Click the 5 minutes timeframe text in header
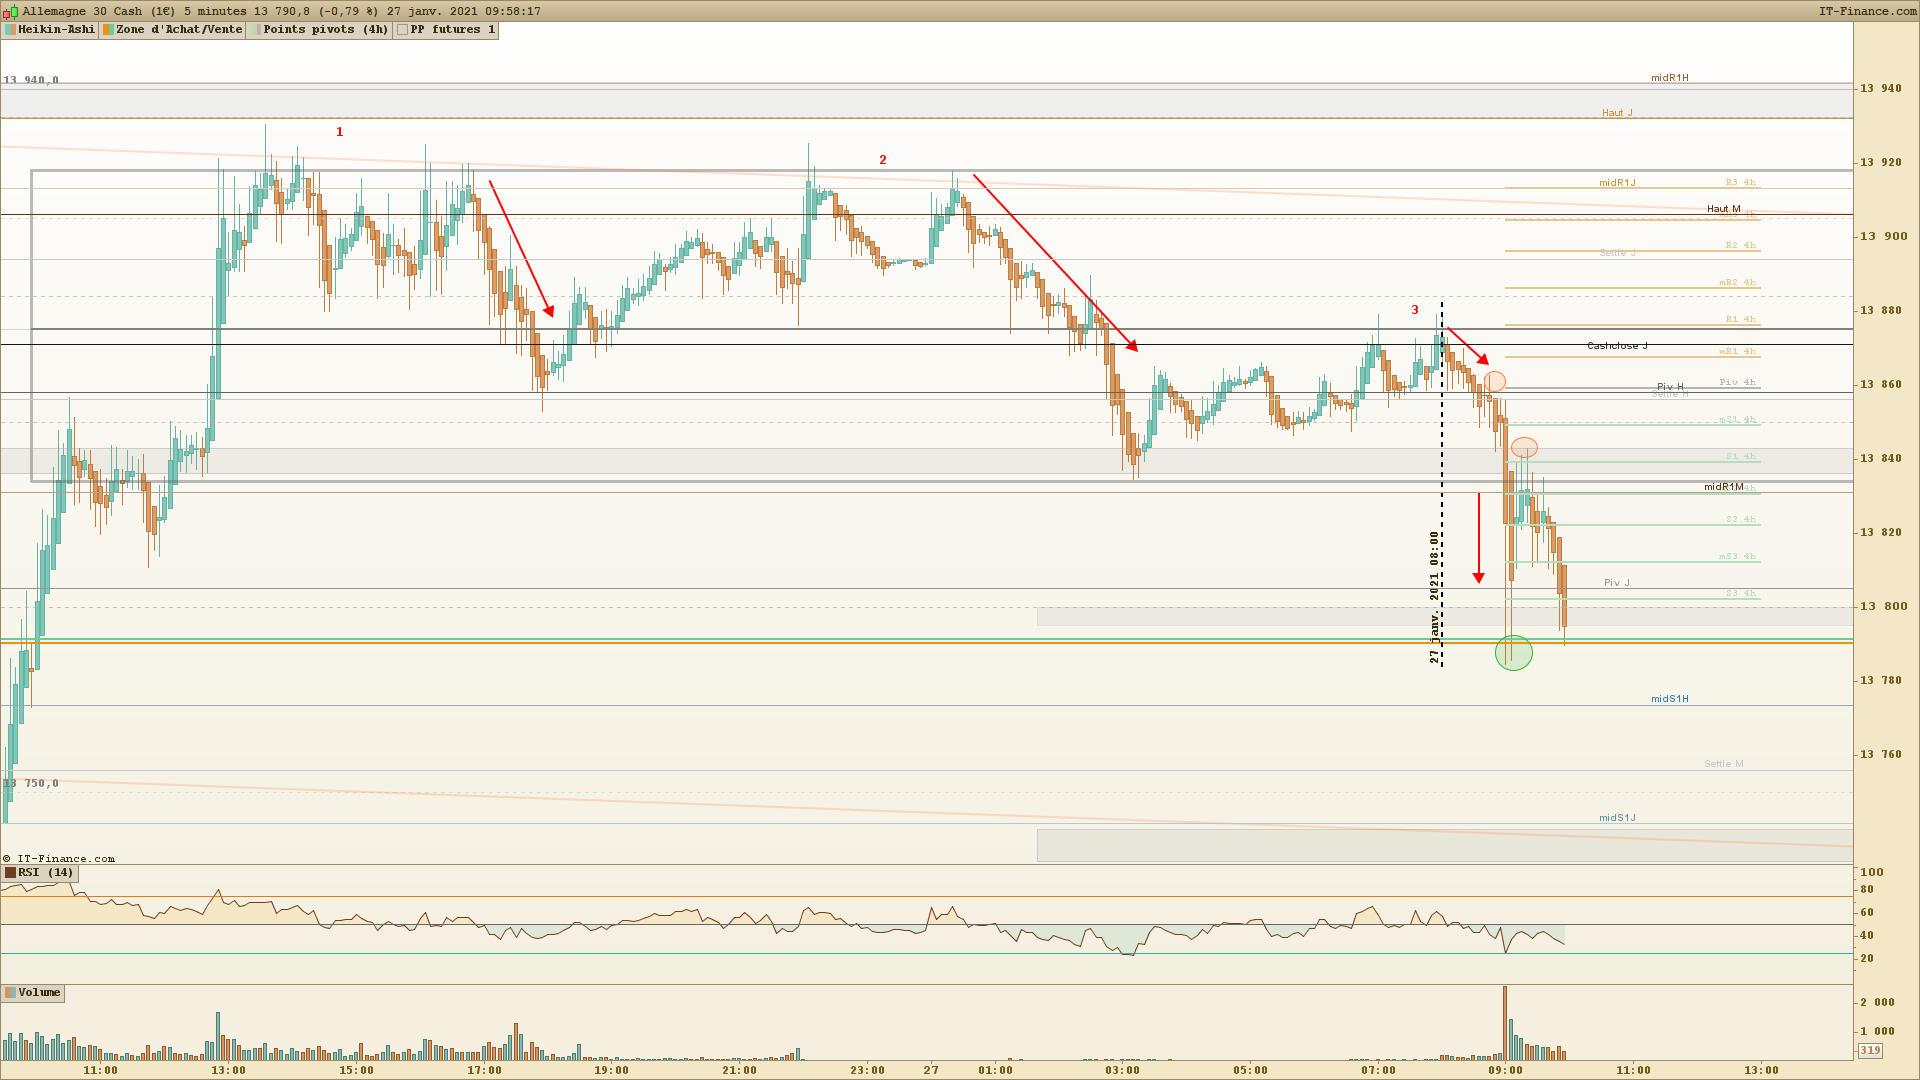Image resolution: width=1920 pixels, height=1080 pixels. click(x=215, y=11)
